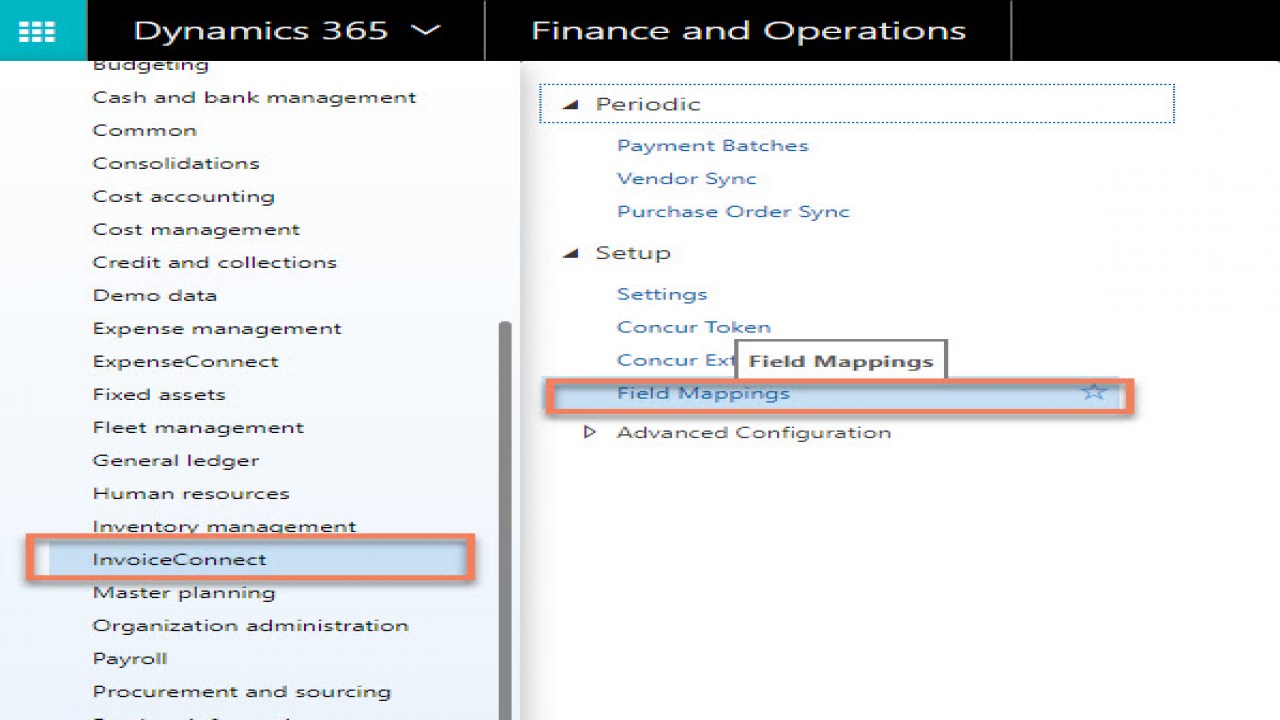
Task: Favorite Field Mappings with the star icon
Action: pyautogui.click(x=1094, y=392)
